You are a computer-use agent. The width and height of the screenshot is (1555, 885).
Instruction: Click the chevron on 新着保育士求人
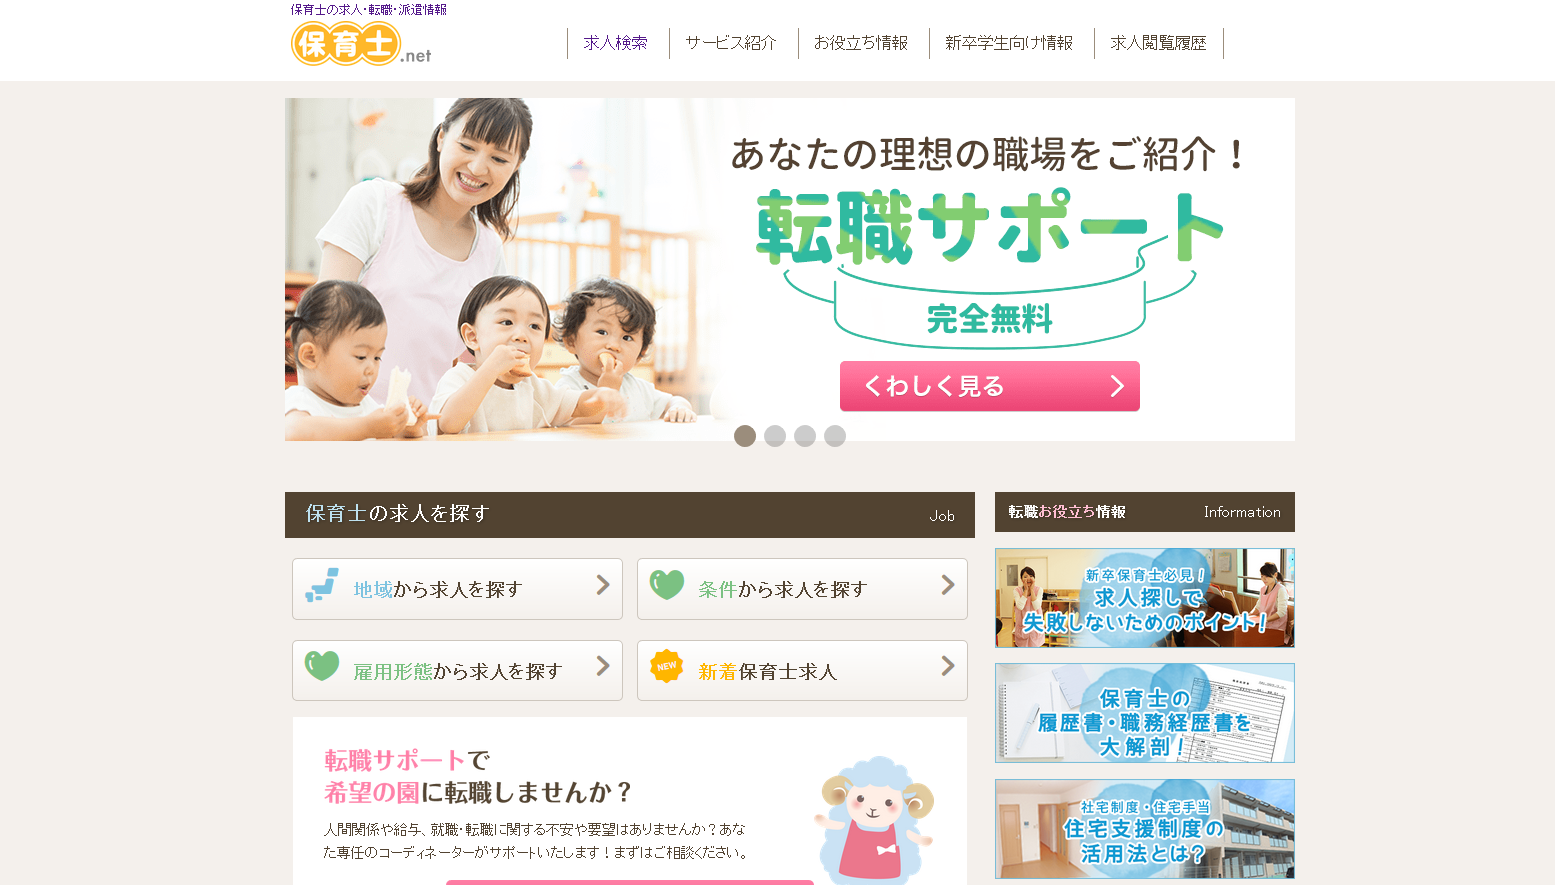click(948, 666)
